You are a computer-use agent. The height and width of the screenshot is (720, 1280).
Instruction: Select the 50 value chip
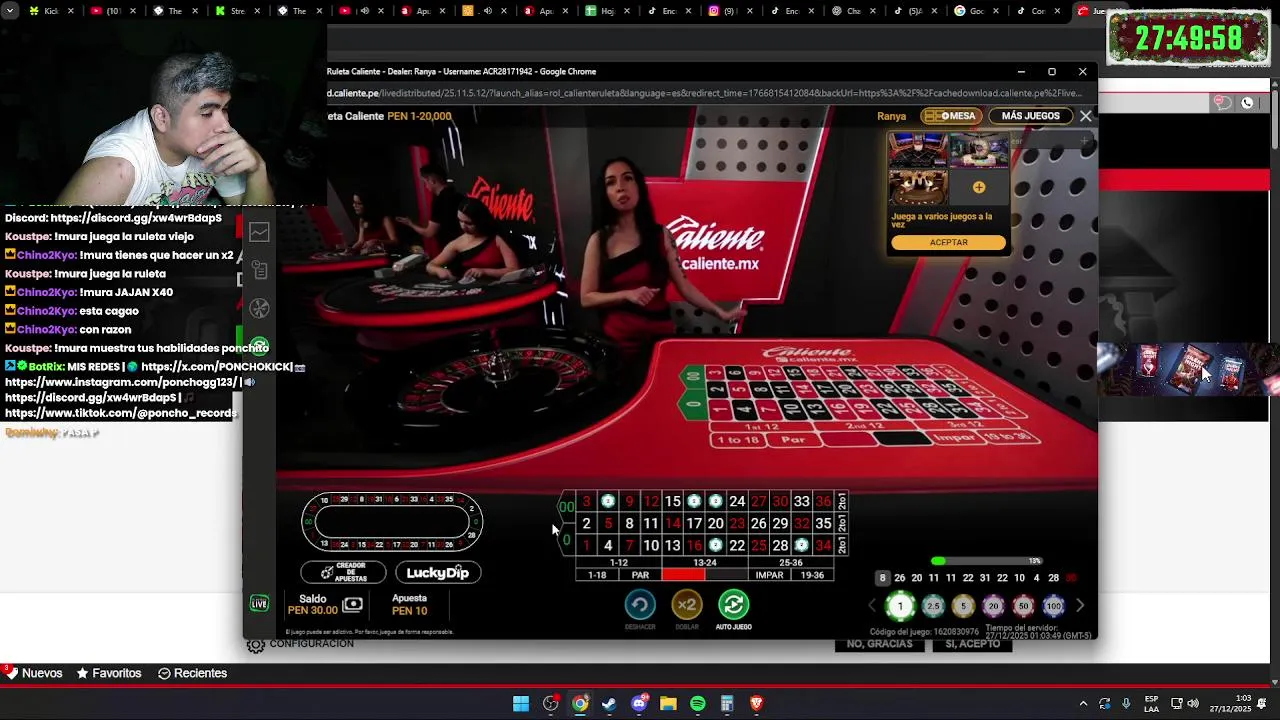click(x=1023, y=606)
